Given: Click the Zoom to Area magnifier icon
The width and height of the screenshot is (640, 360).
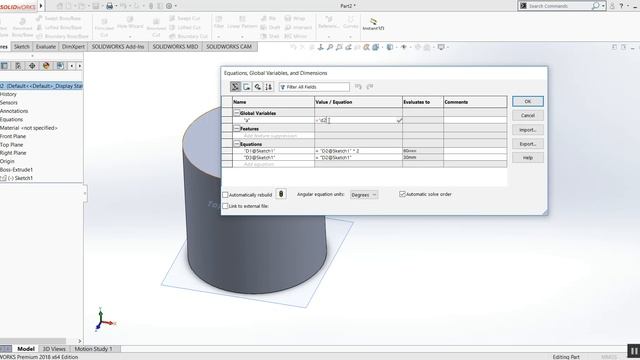Looking at the screenshot, I should 339,47.
